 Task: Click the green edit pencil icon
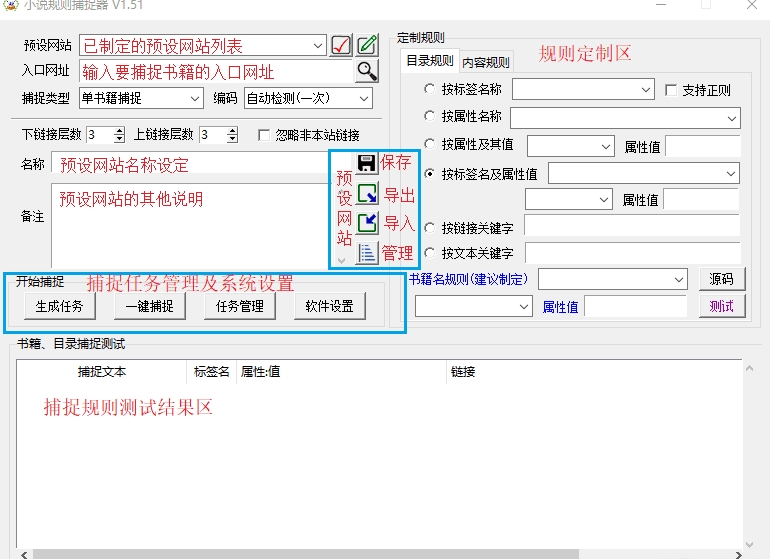tap(367, 45)
